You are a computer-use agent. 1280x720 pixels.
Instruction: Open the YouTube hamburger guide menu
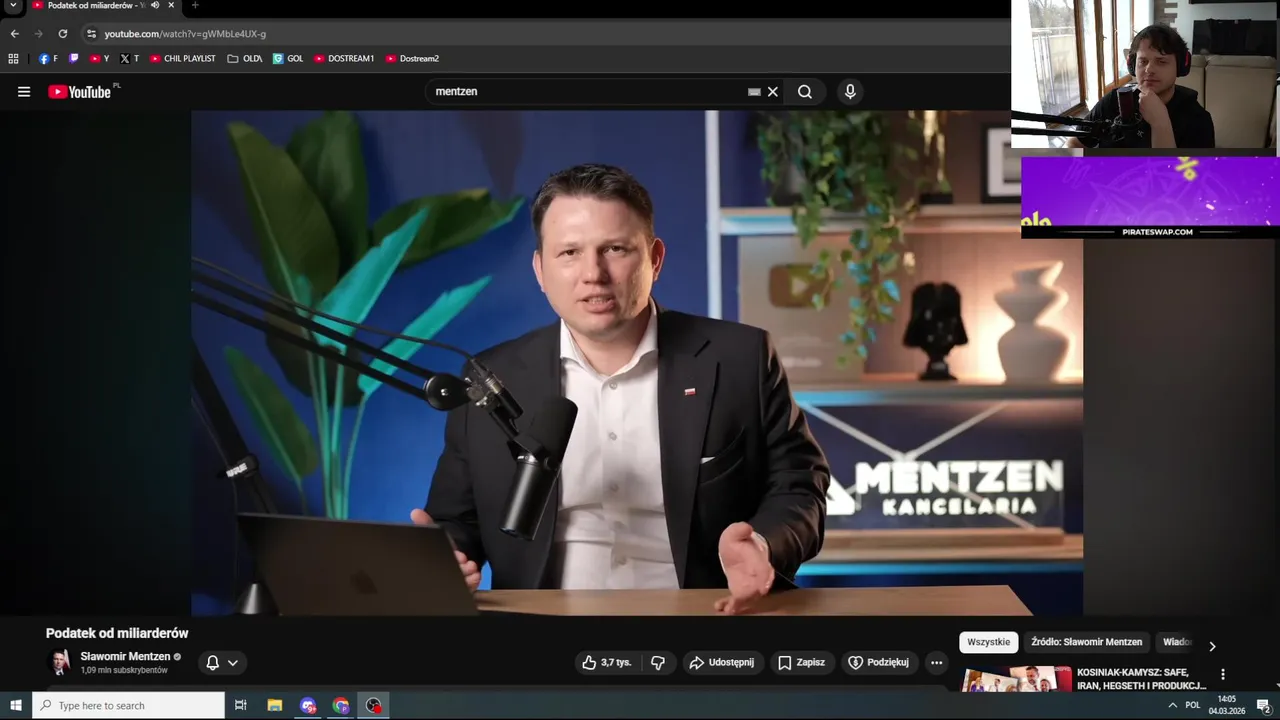[24, 92]
